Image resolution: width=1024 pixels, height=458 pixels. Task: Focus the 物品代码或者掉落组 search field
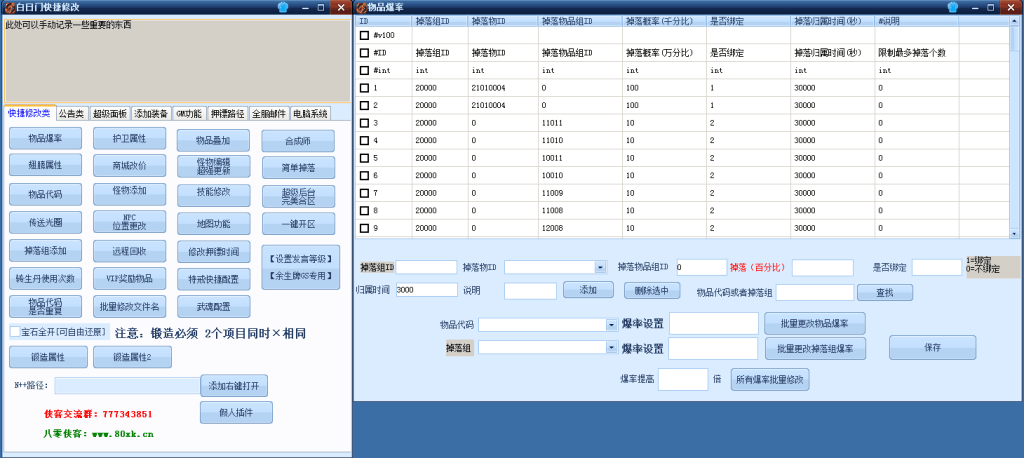pyautogui.click(x=815, y=293)
